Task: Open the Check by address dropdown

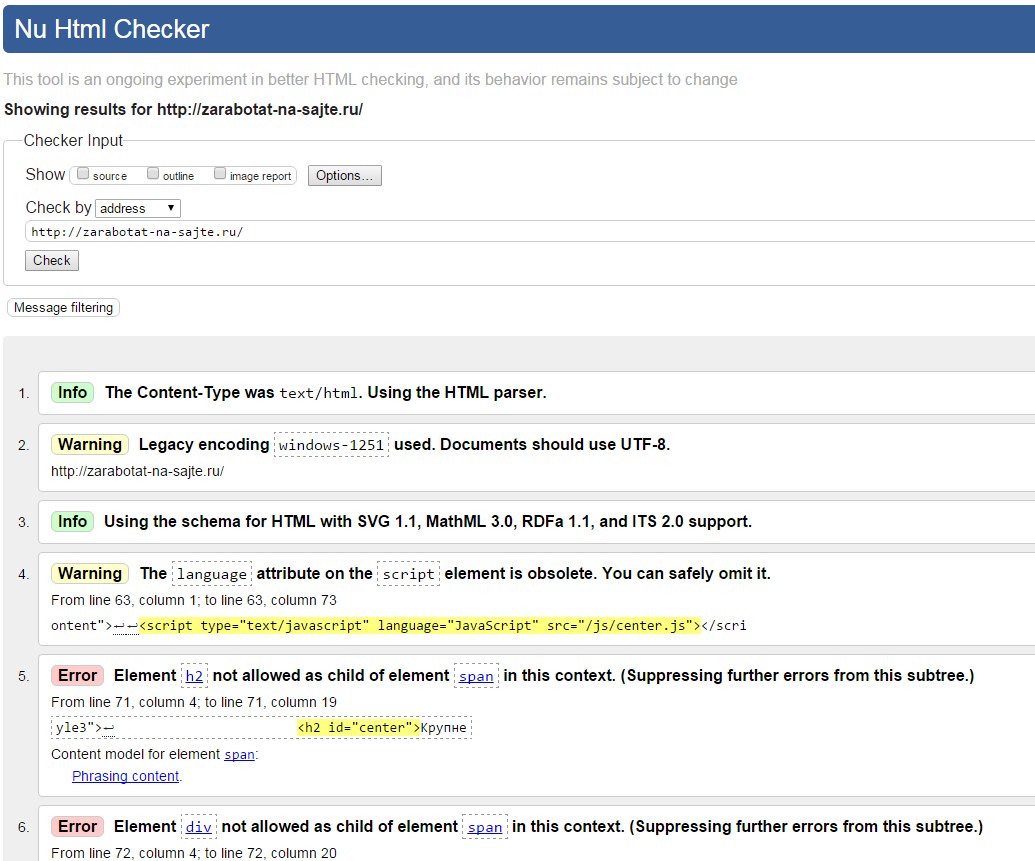Action: click(x=138, y=209)
